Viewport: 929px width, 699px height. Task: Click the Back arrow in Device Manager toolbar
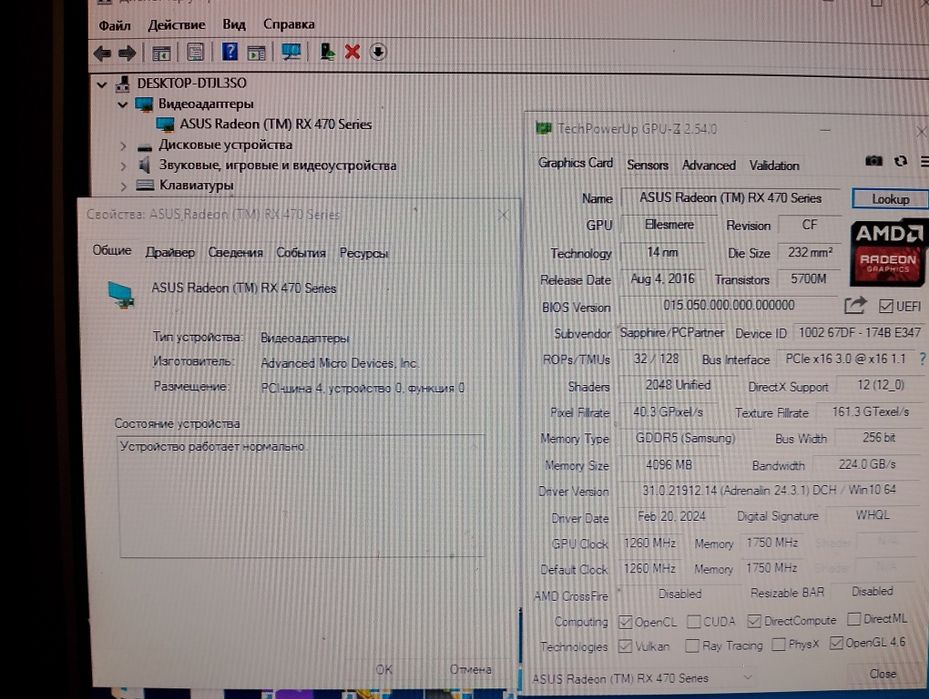pos(102,54)
